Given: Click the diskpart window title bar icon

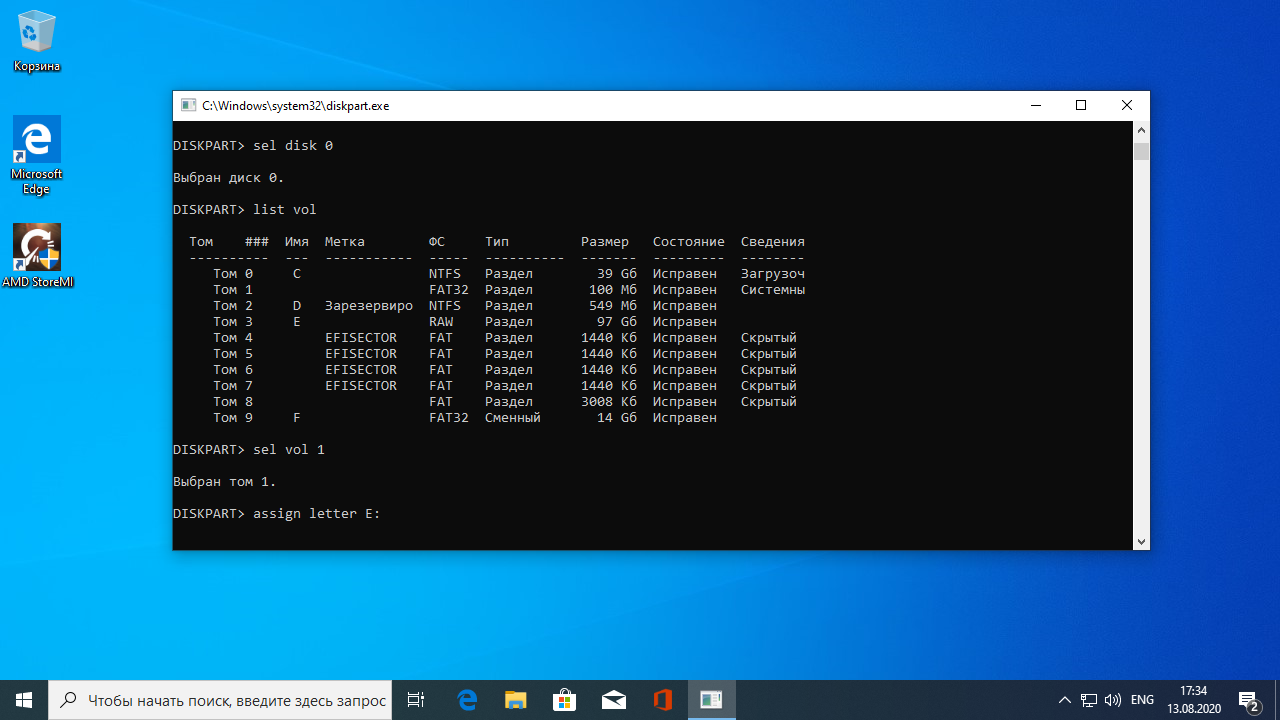Looking at the screenshot, I should 188,106.
